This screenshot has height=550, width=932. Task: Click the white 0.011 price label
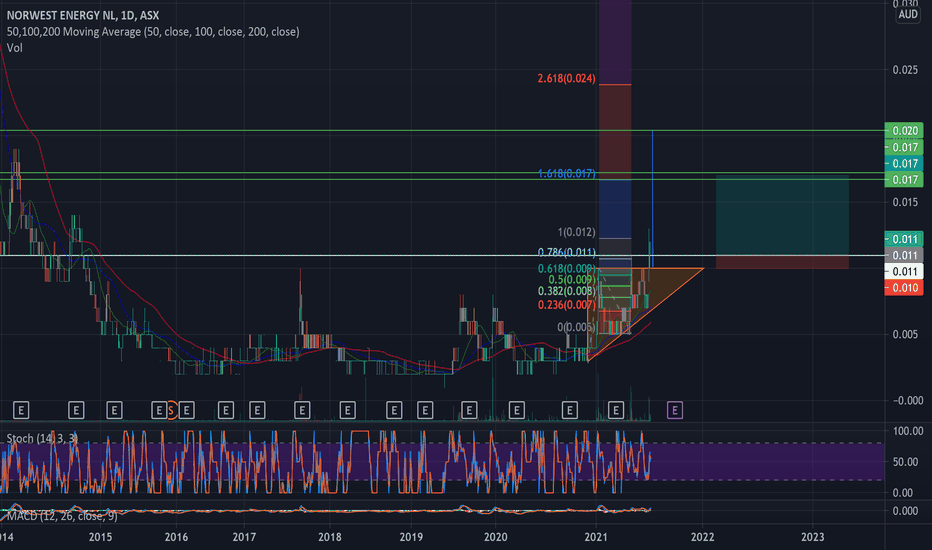click(904, 272)
